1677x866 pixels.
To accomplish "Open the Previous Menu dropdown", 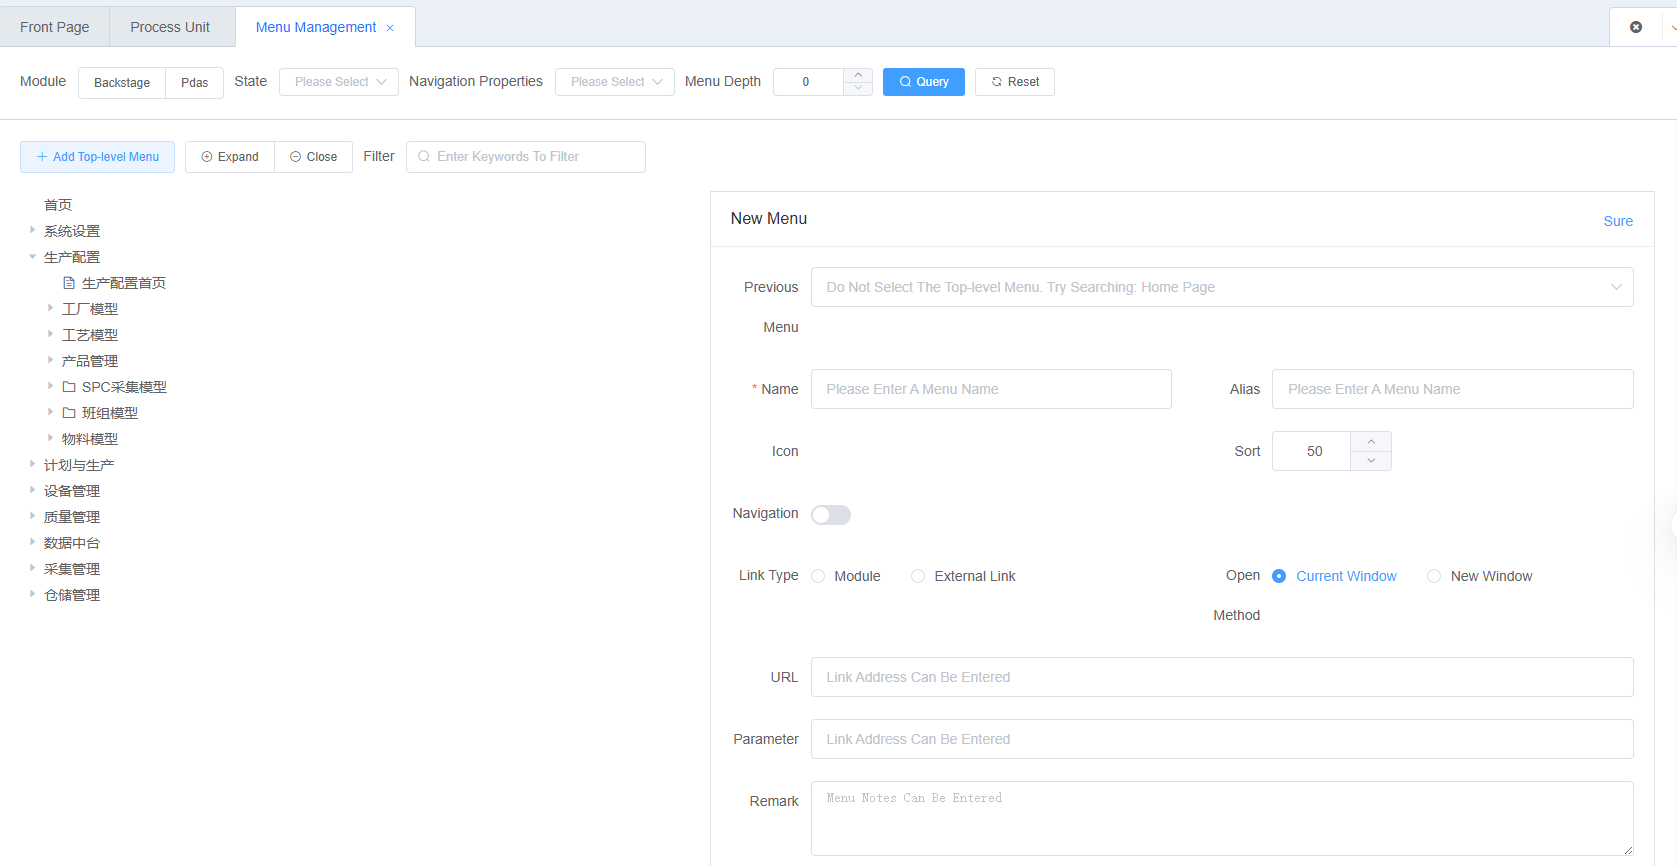I will (x=1222, y=287).
